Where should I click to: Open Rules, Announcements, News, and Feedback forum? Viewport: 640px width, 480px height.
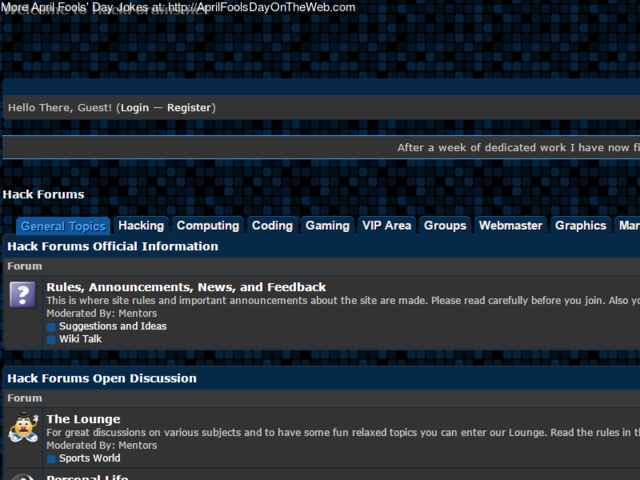(x=186, y=287)
